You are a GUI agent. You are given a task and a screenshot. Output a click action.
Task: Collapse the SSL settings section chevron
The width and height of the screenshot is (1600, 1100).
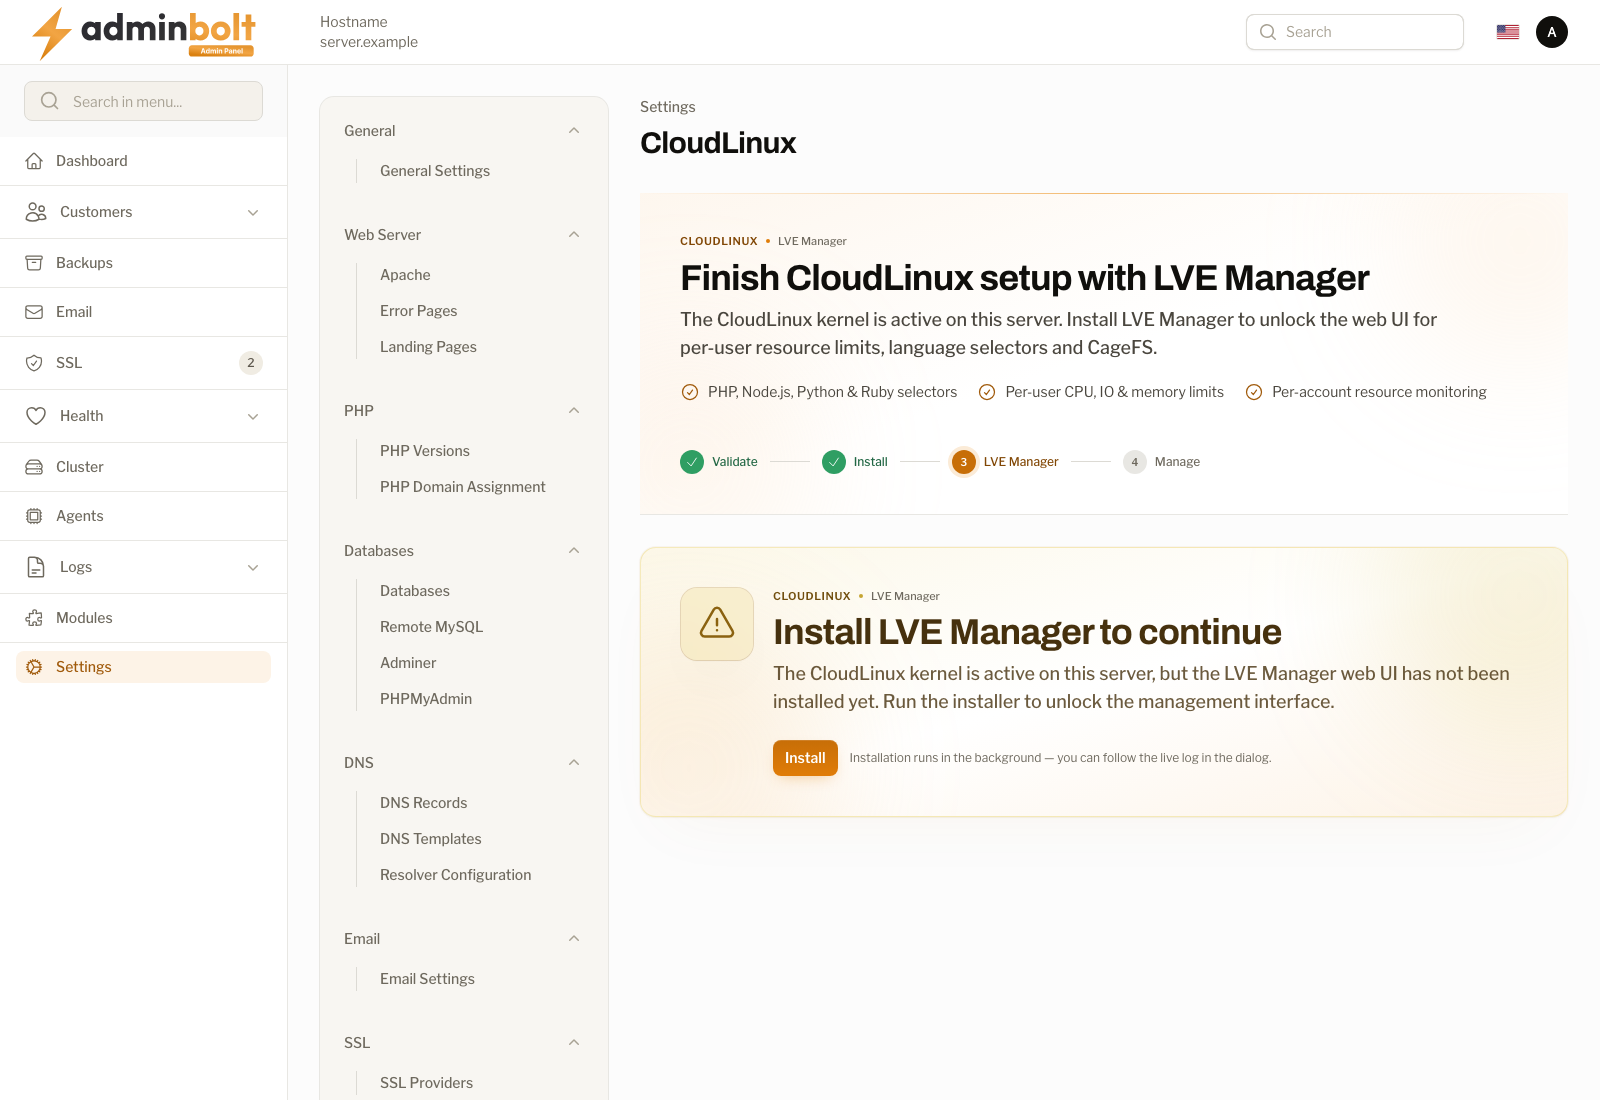[x=574, y=1043]
